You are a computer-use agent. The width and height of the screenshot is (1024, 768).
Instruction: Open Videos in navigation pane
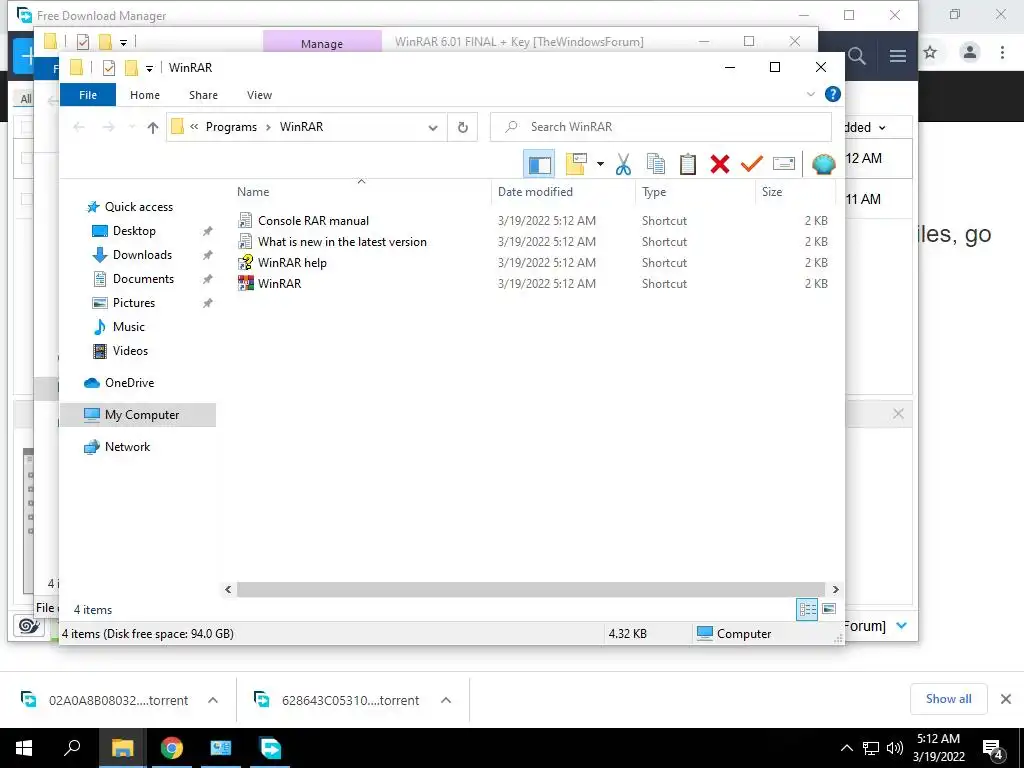click(130, 351)
